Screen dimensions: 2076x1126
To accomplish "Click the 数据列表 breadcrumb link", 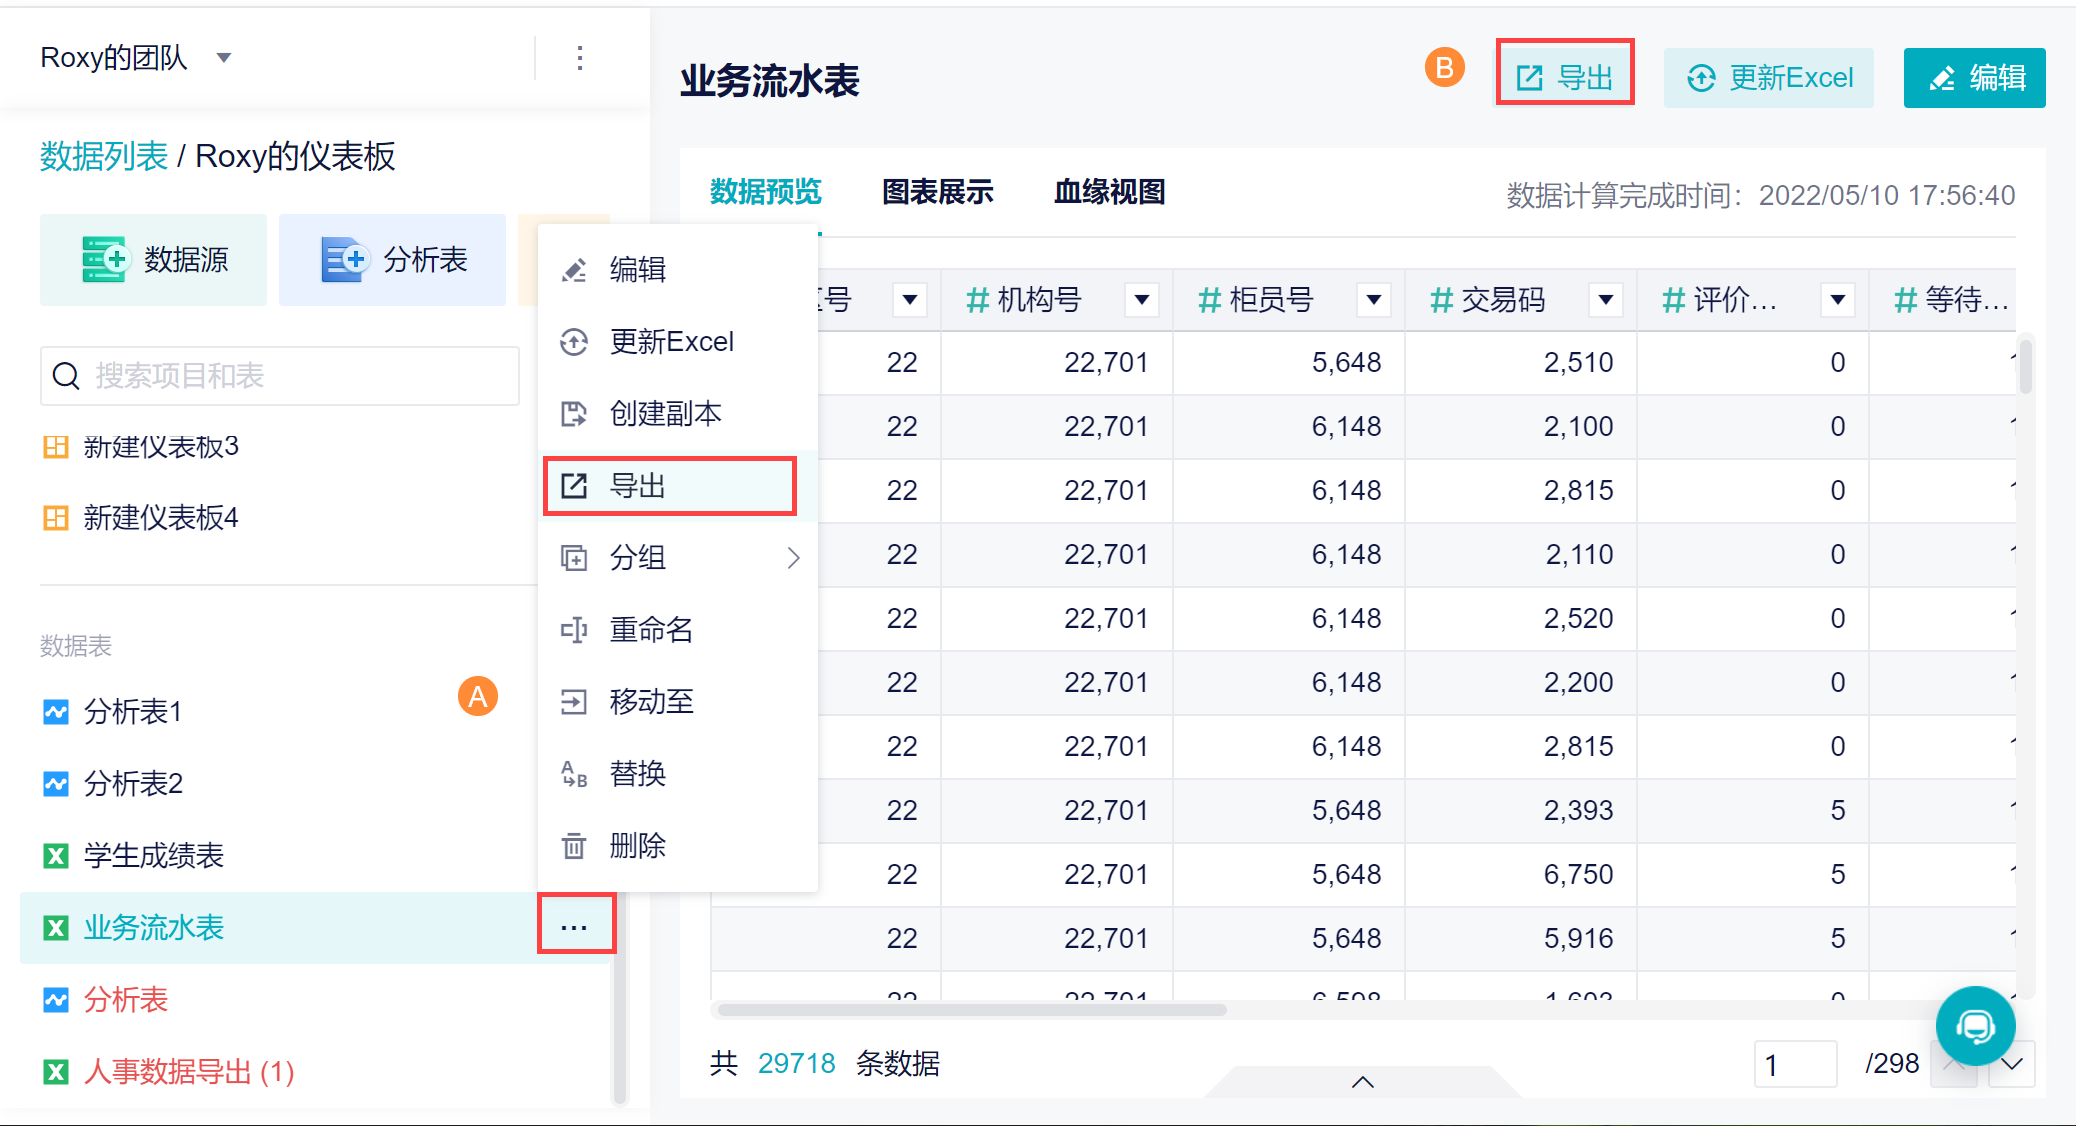I will coord(104,156).
